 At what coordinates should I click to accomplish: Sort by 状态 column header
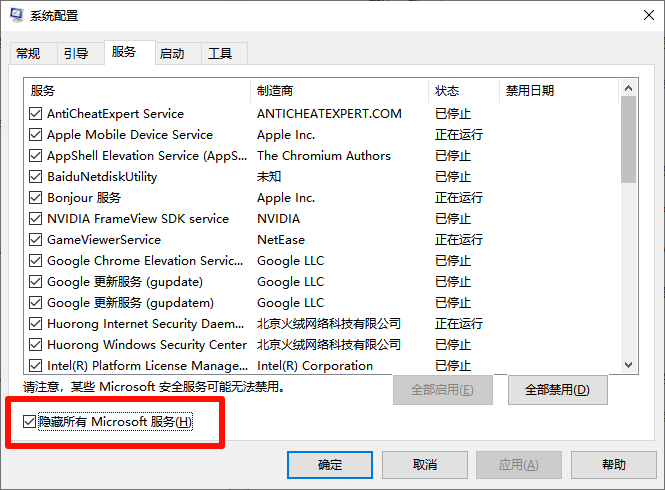tap(464, 91)
